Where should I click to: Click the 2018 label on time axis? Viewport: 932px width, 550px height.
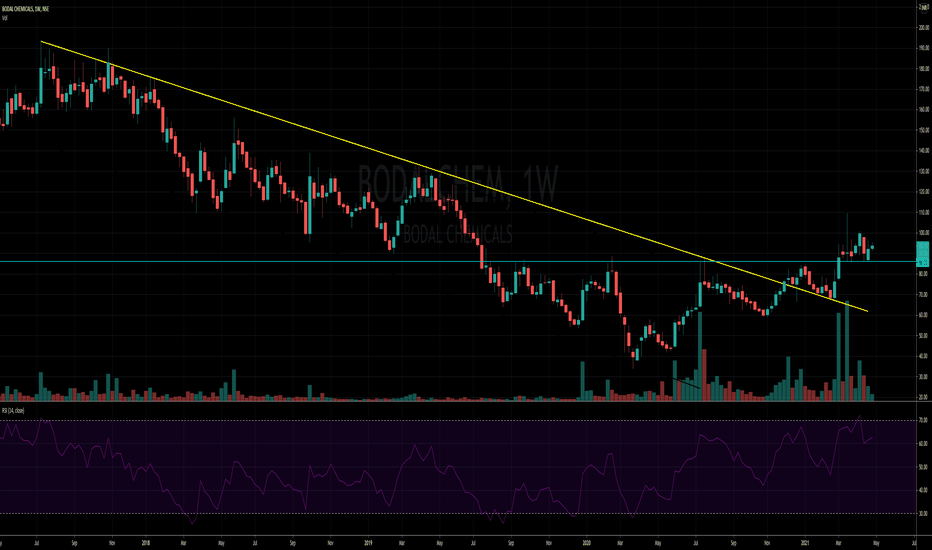click(x=146, y=543)
